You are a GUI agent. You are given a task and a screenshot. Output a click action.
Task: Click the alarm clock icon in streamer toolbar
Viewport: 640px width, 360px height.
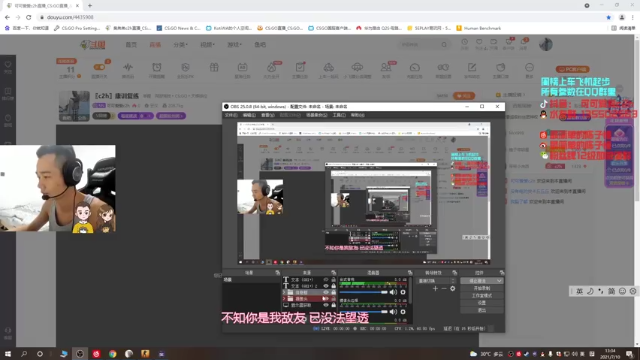(157, 67)
